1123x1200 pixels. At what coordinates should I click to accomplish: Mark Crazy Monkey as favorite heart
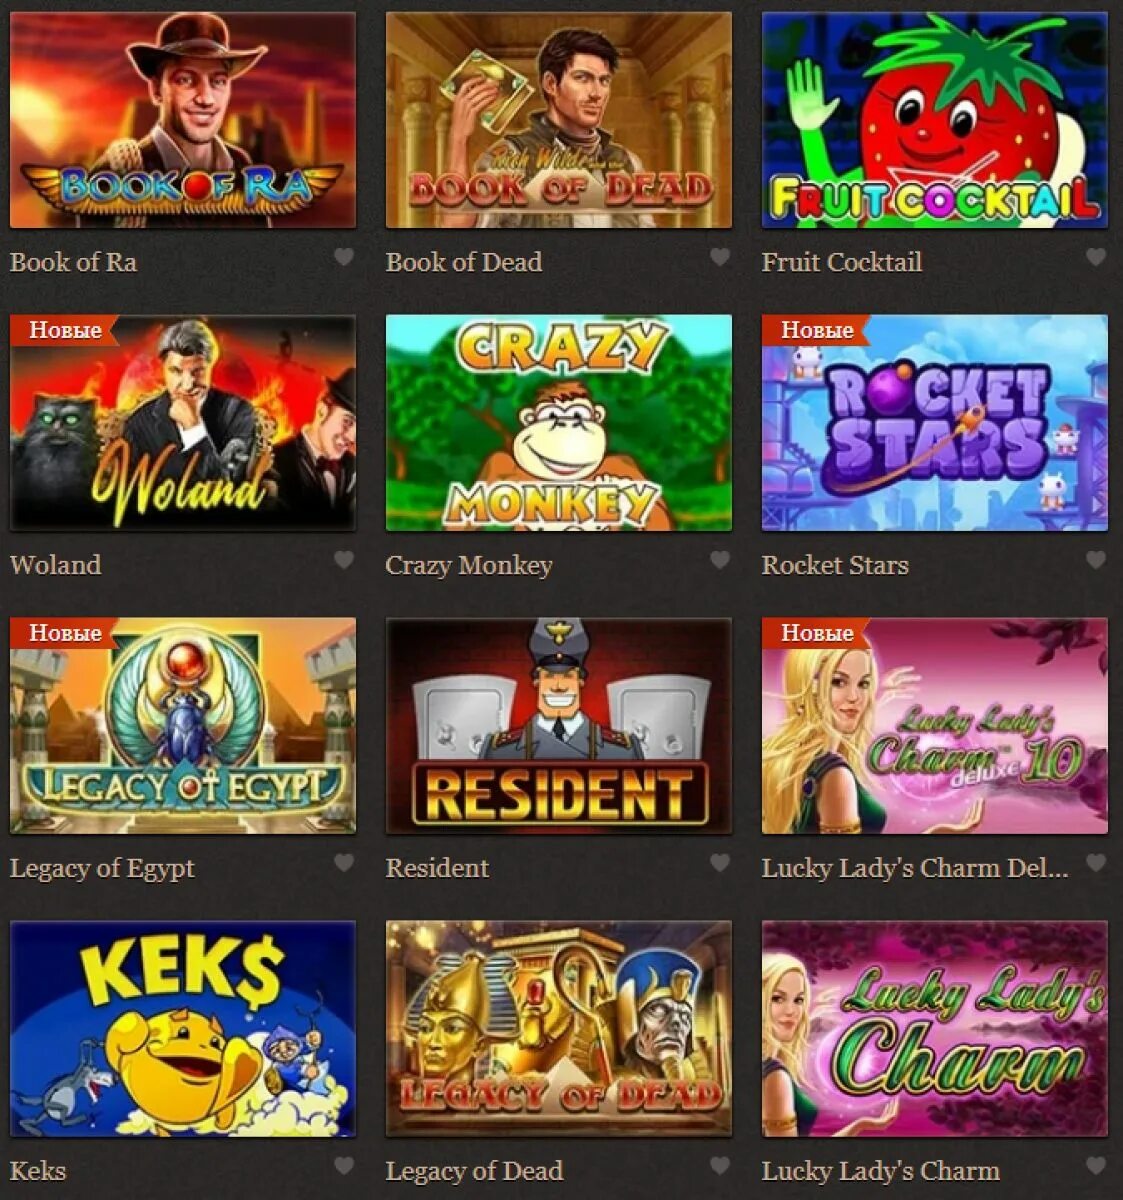click(x=719, y=560)
